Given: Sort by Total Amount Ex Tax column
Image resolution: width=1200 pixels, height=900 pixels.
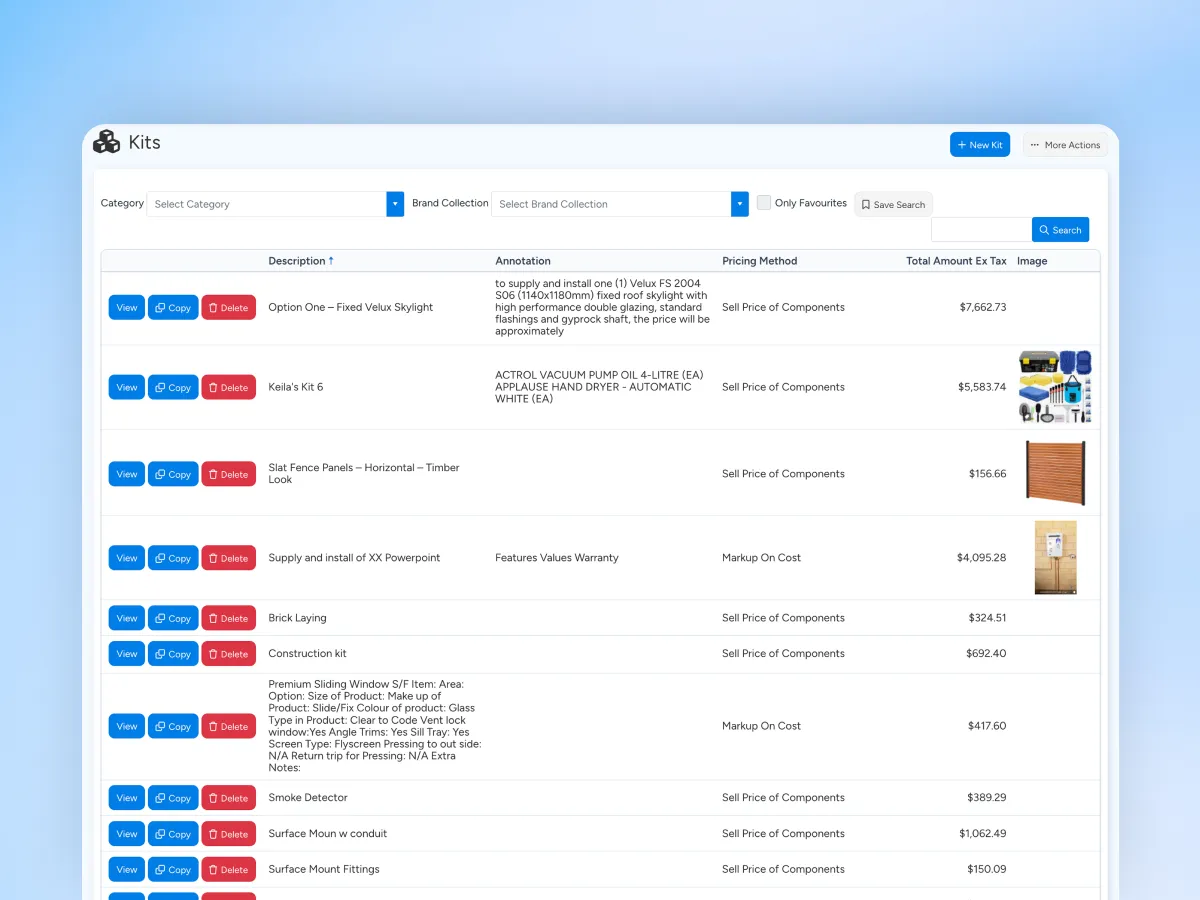Looking at the screenshot, I should coord(956,261).
